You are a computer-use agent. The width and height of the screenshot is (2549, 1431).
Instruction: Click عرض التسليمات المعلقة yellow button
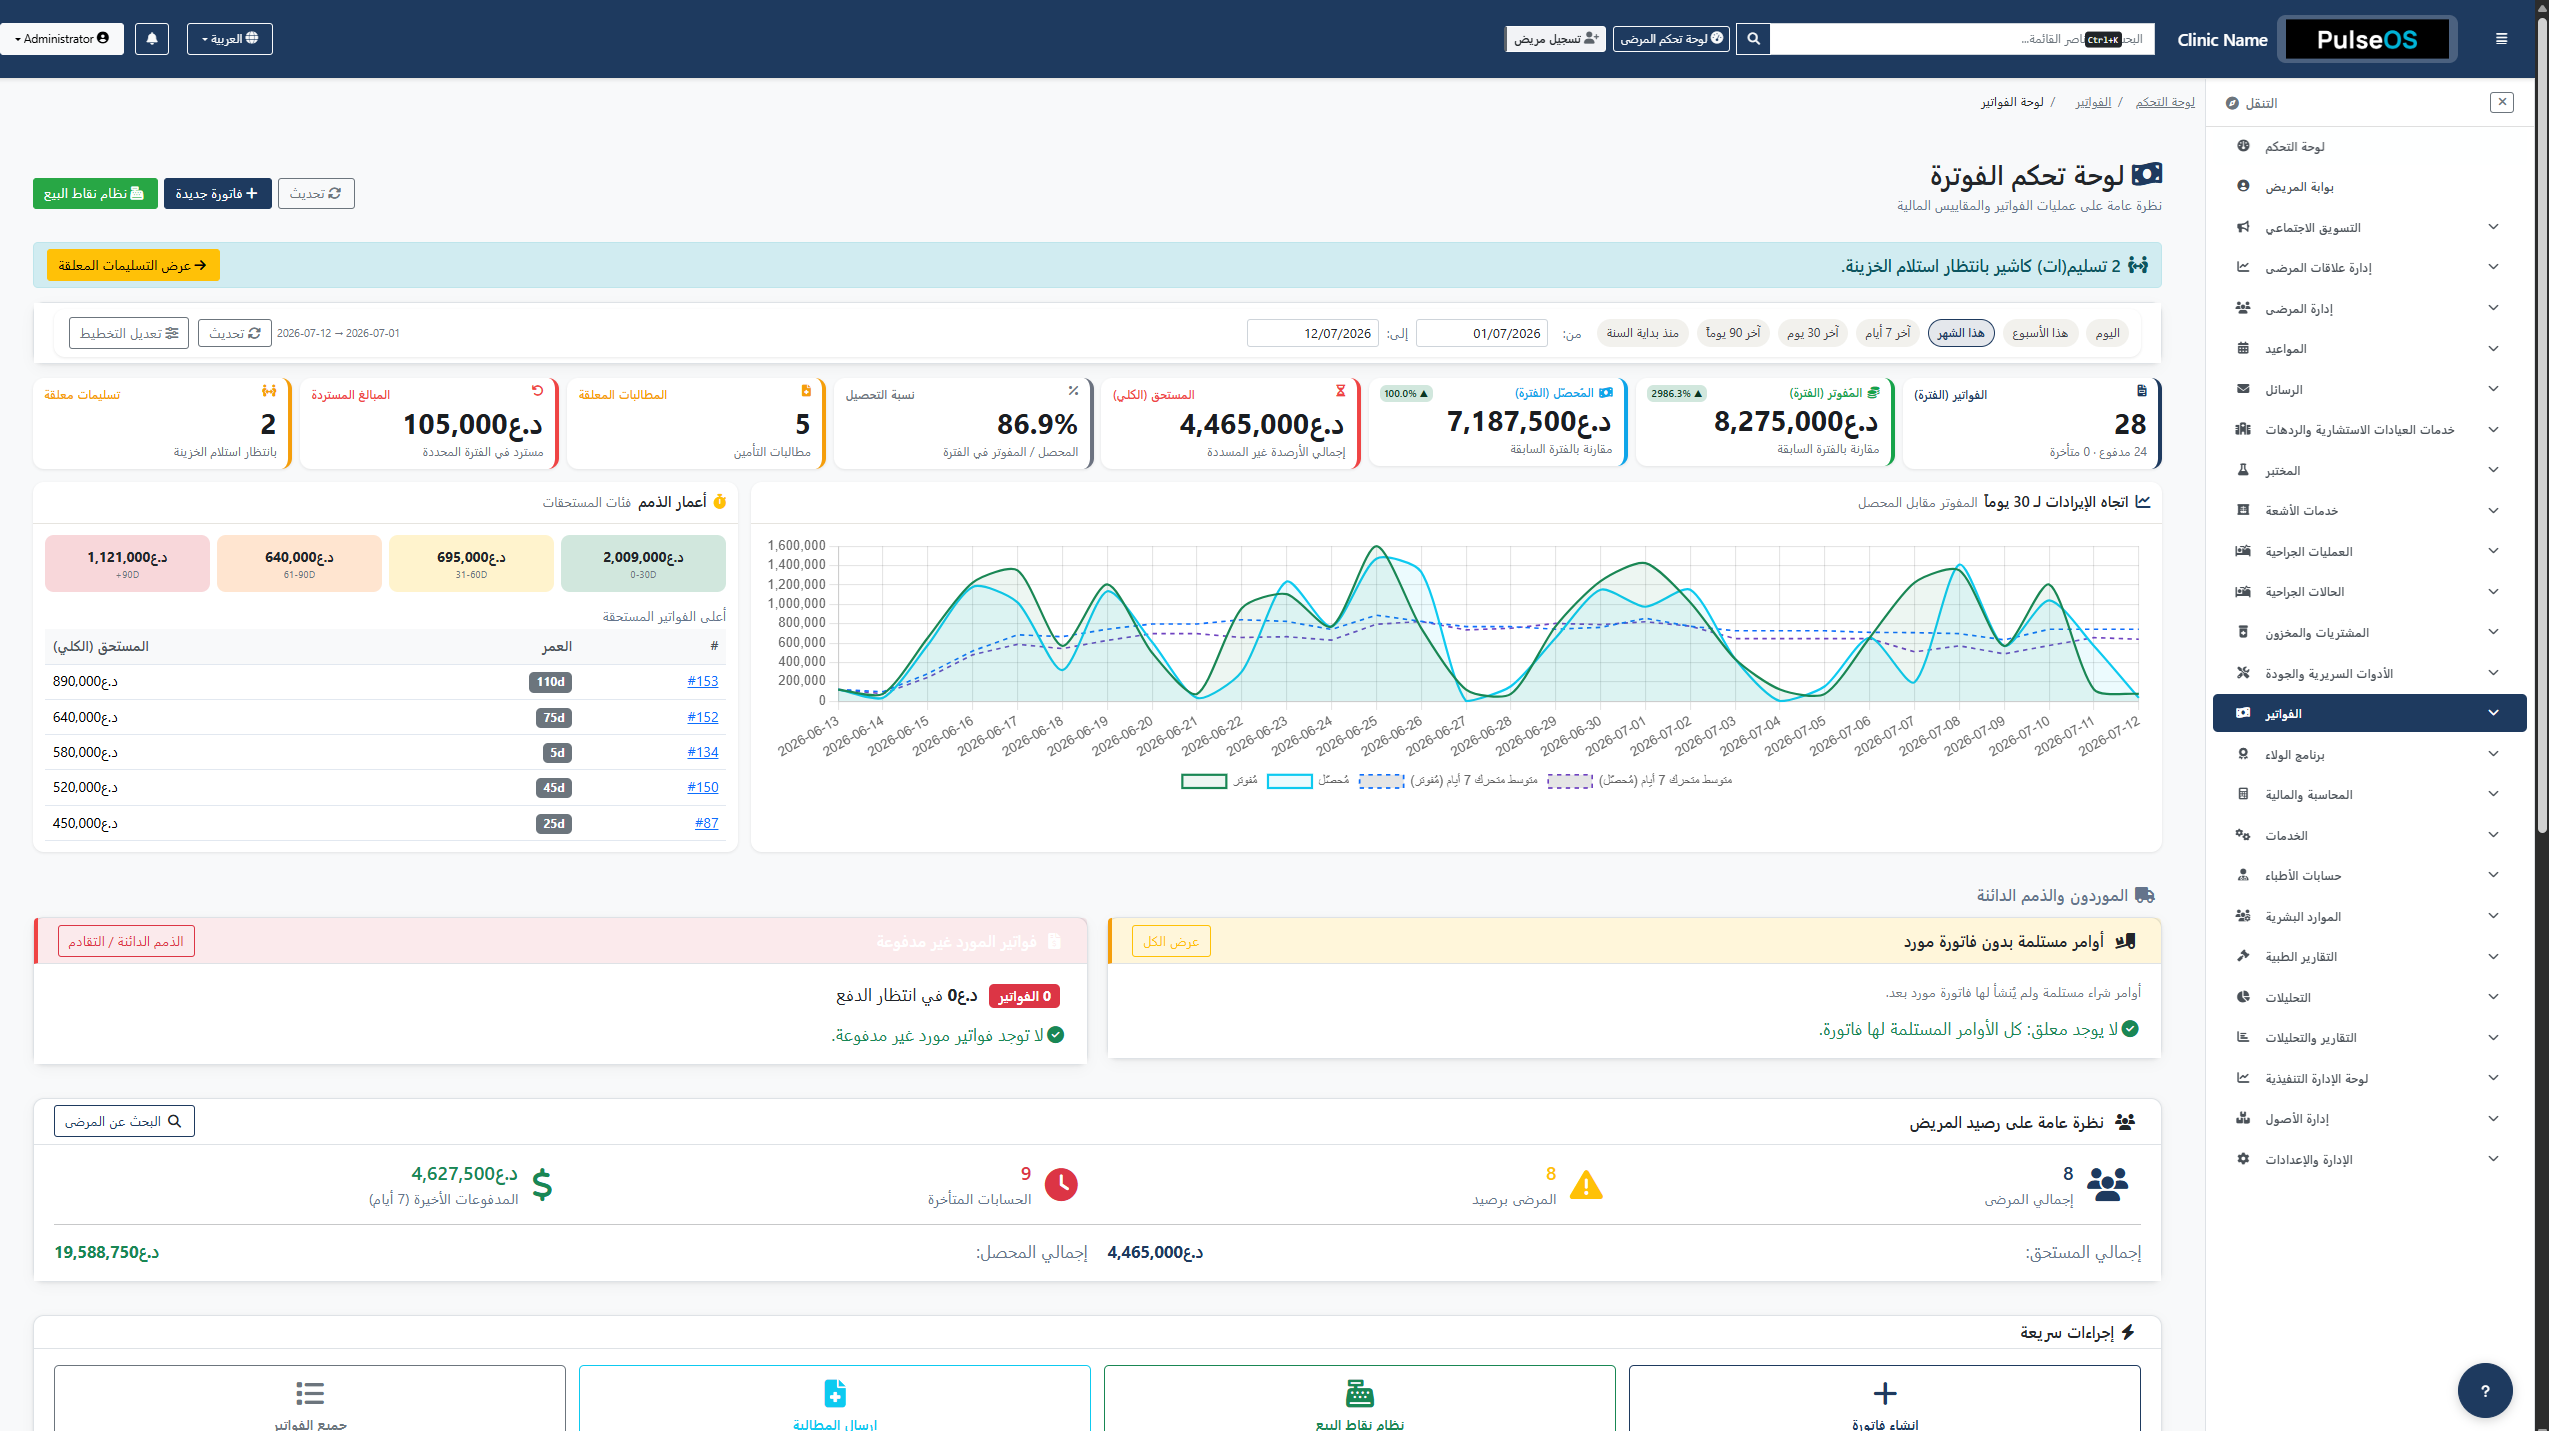[x=133, y=265]
